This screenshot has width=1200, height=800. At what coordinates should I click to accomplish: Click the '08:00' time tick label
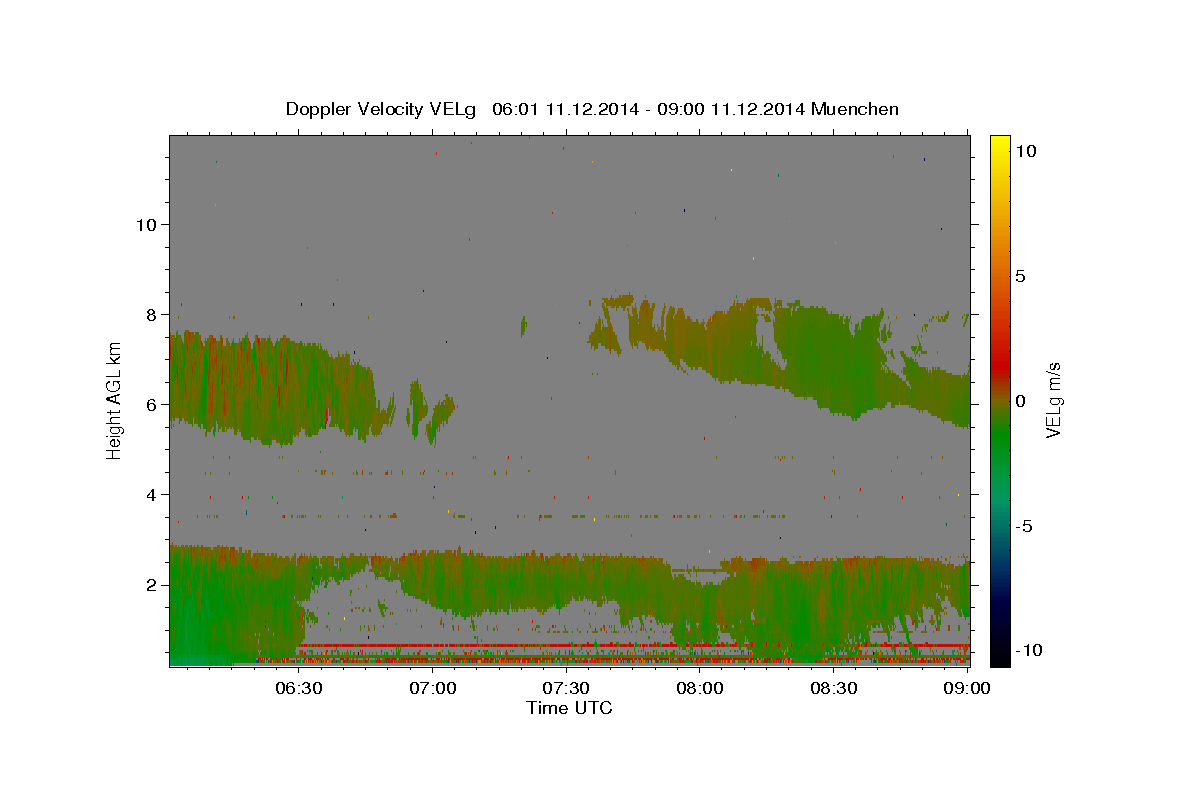point(700,688)
